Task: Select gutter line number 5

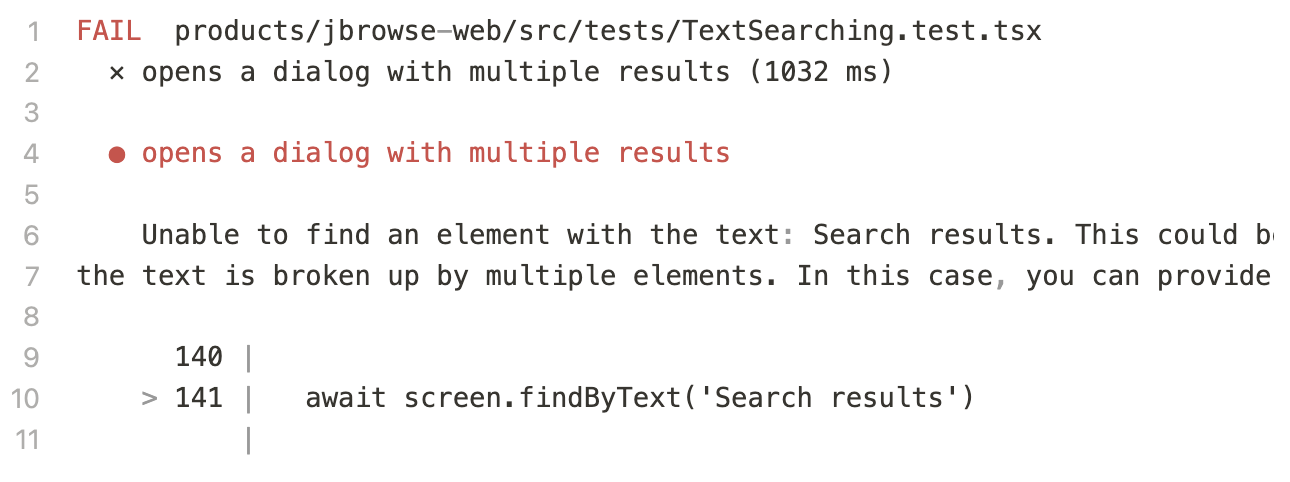Action: click(33, 194)
